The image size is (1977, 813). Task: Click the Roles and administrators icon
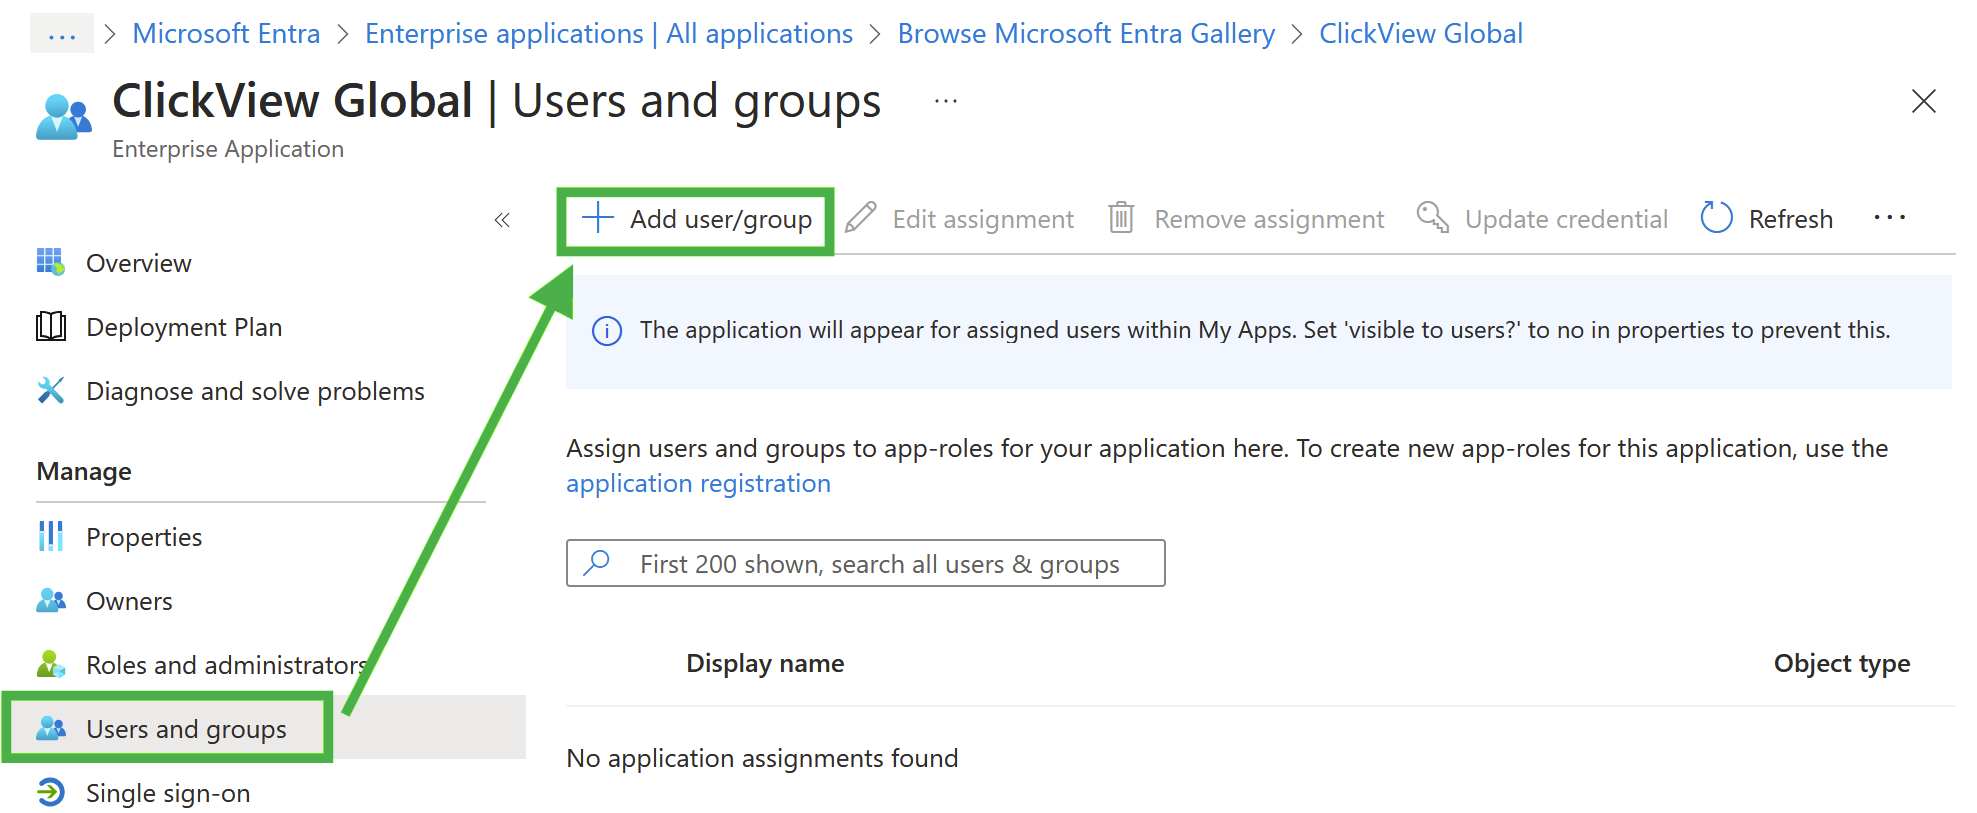click(51, 664)
